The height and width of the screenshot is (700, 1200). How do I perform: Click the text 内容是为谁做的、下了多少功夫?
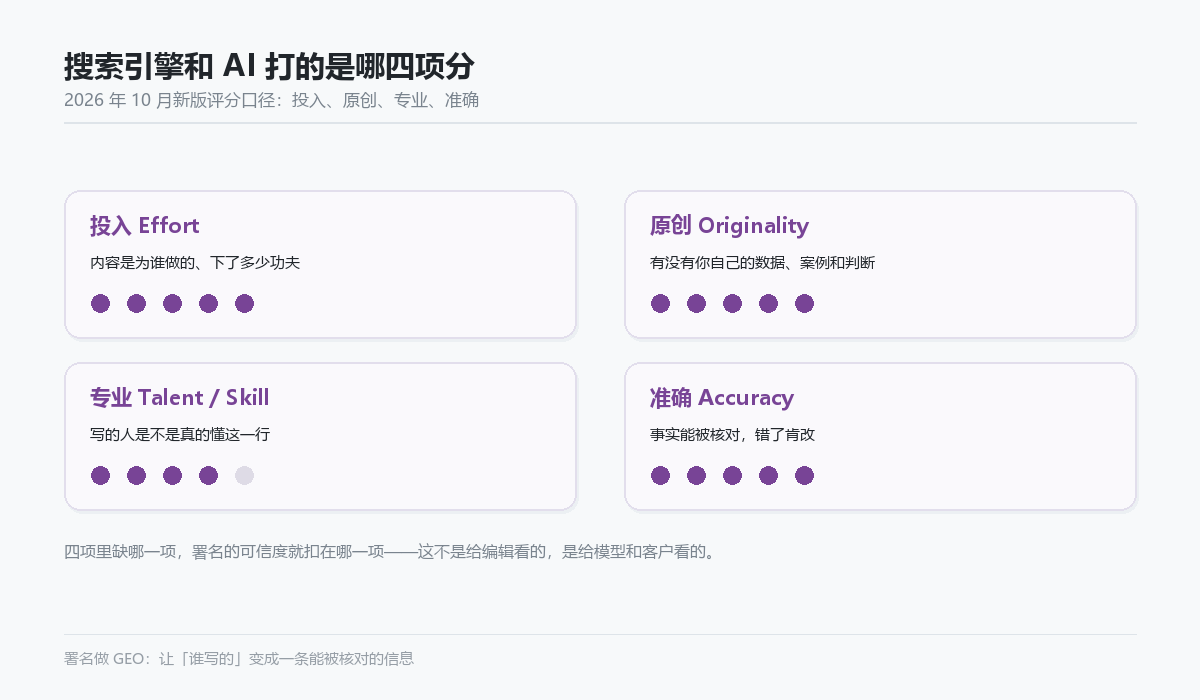[x=195, y=263]
